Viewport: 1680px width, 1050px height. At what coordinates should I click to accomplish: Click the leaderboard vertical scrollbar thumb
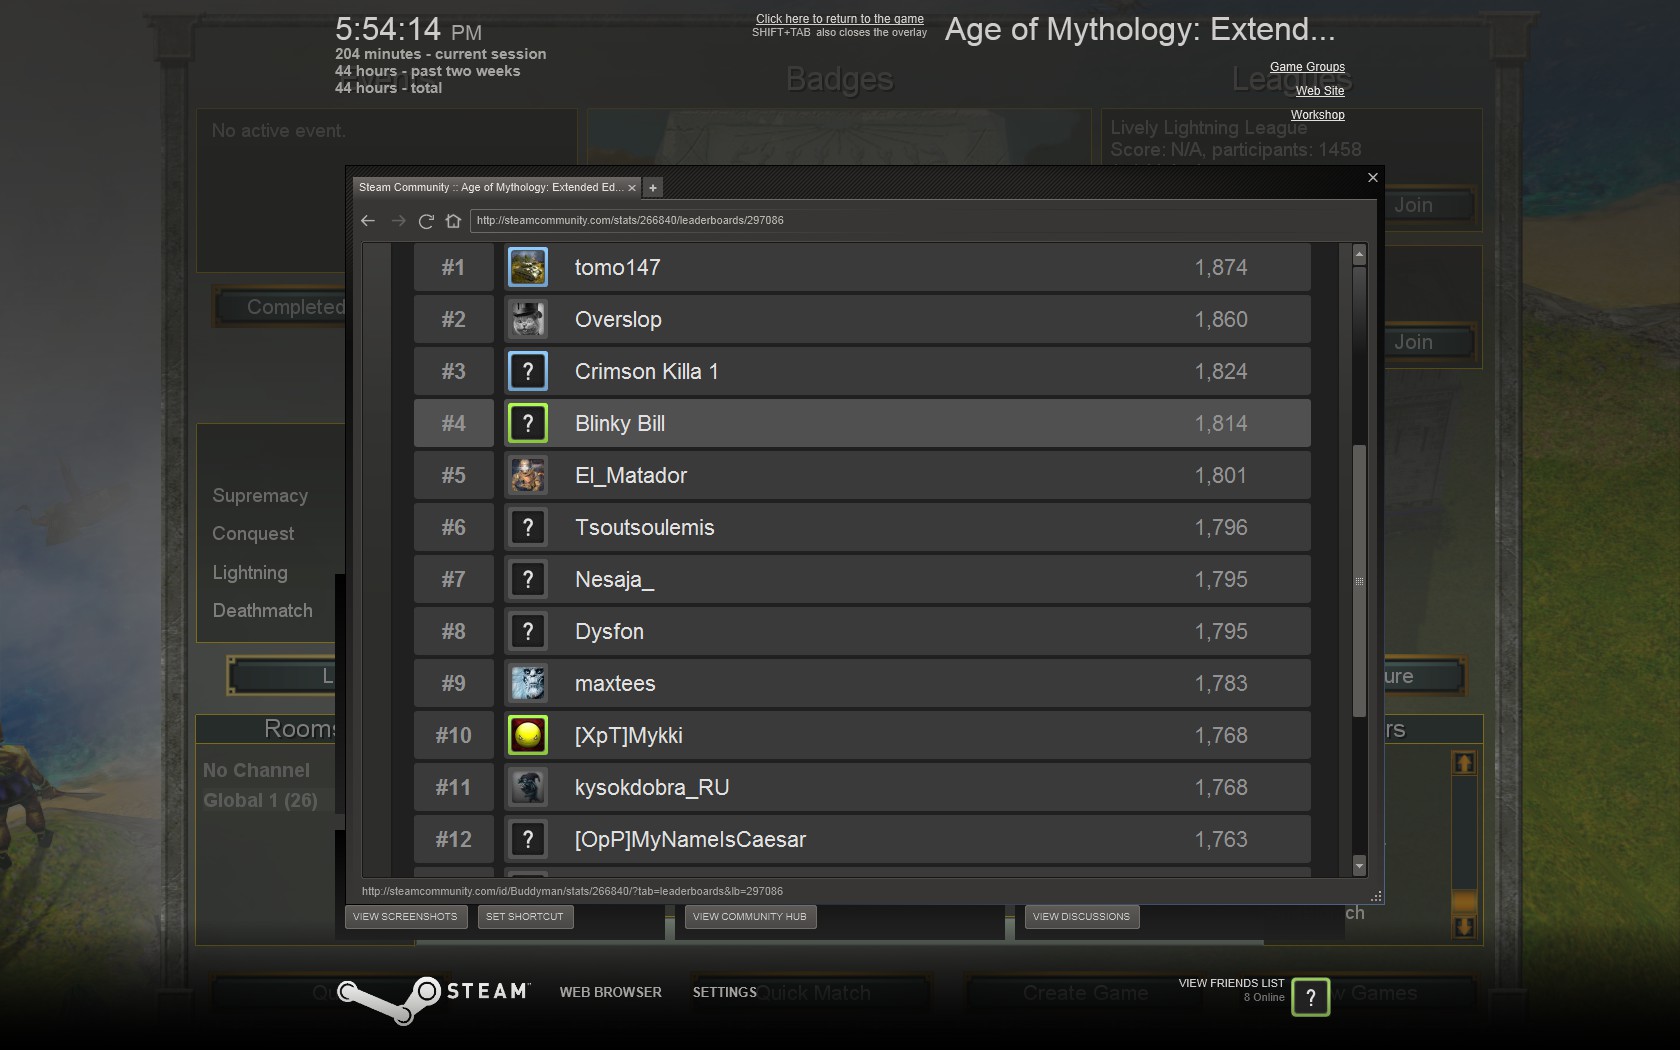[1359, 581]
